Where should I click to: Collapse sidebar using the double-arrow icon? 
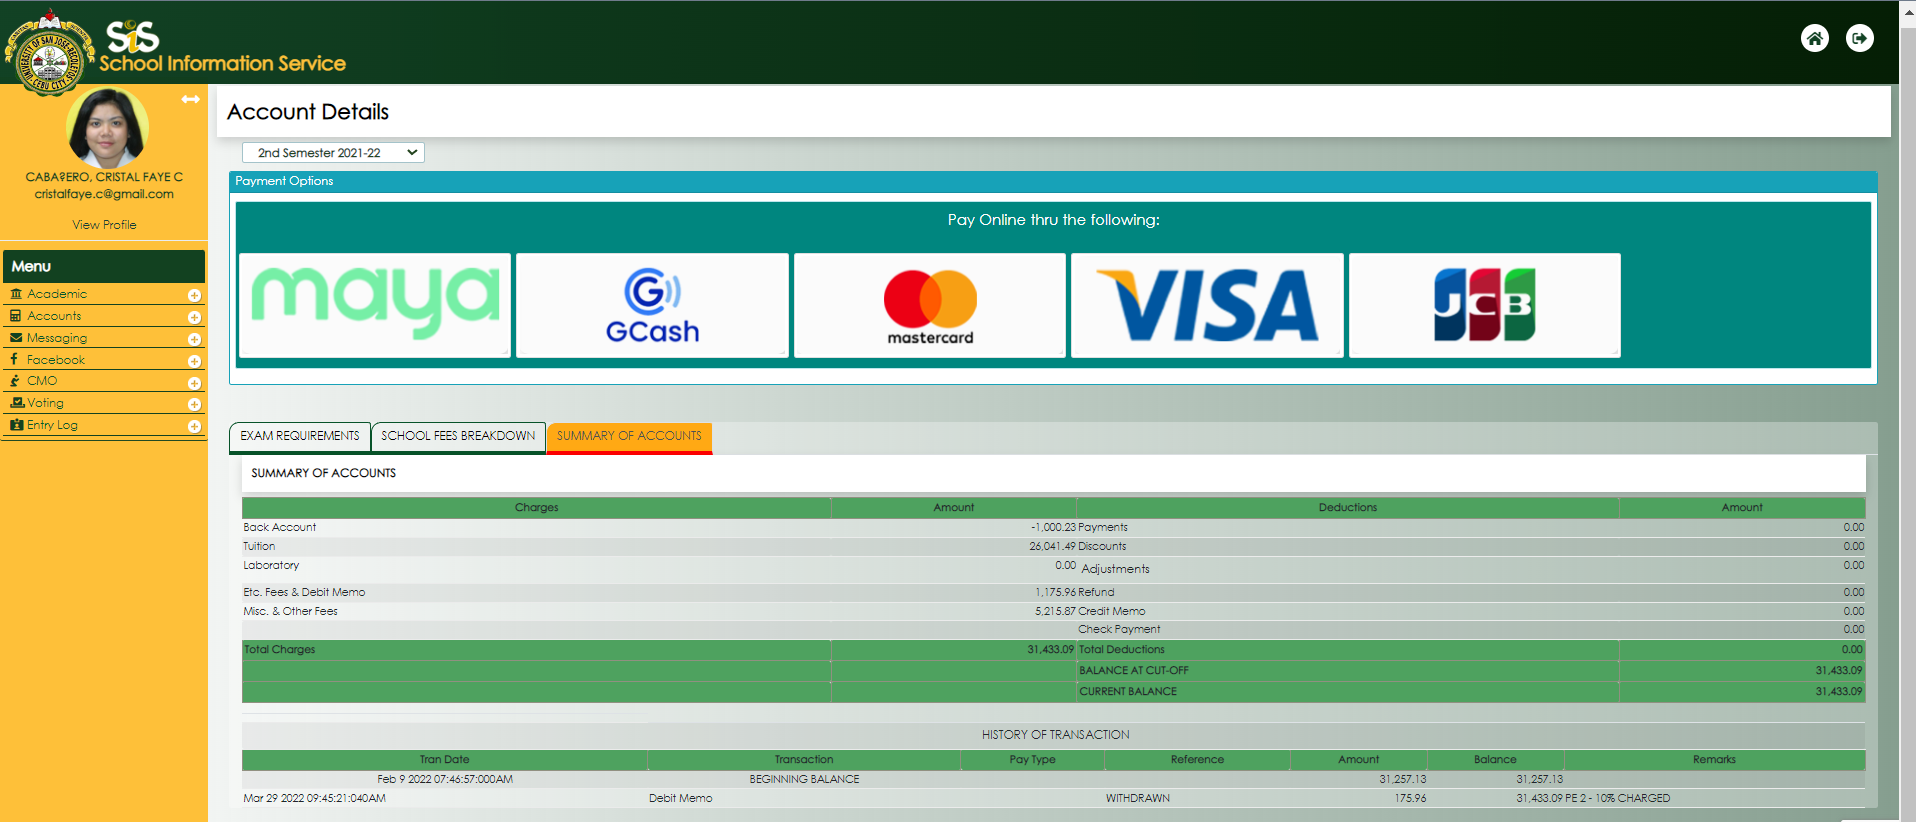(190, 99)
